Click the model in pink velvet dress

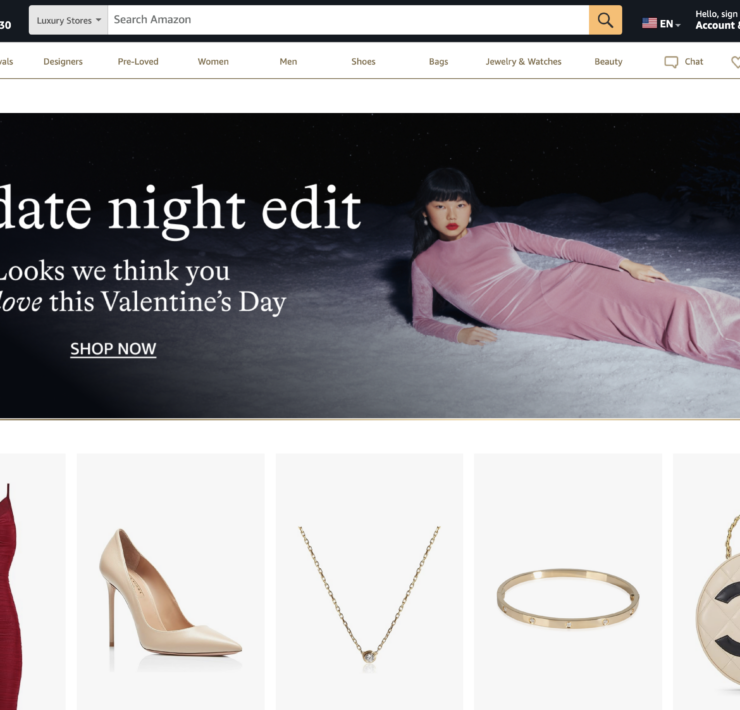pos(576,269)
